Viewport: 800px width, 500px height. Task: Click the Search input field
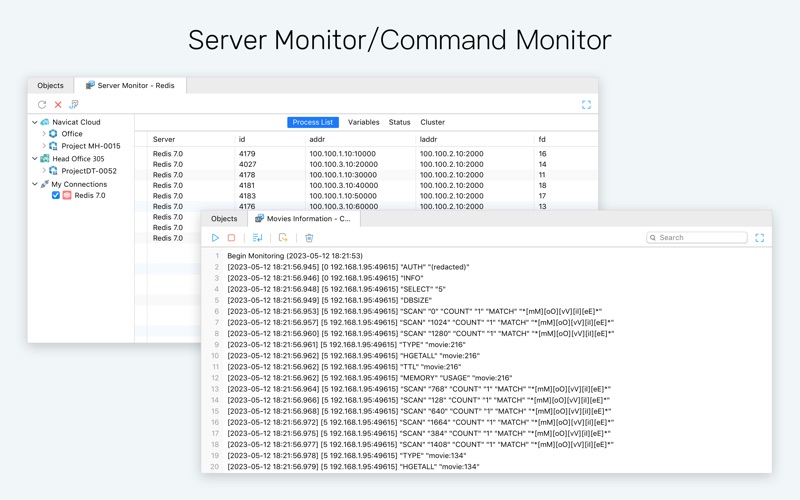click(697, 238)
